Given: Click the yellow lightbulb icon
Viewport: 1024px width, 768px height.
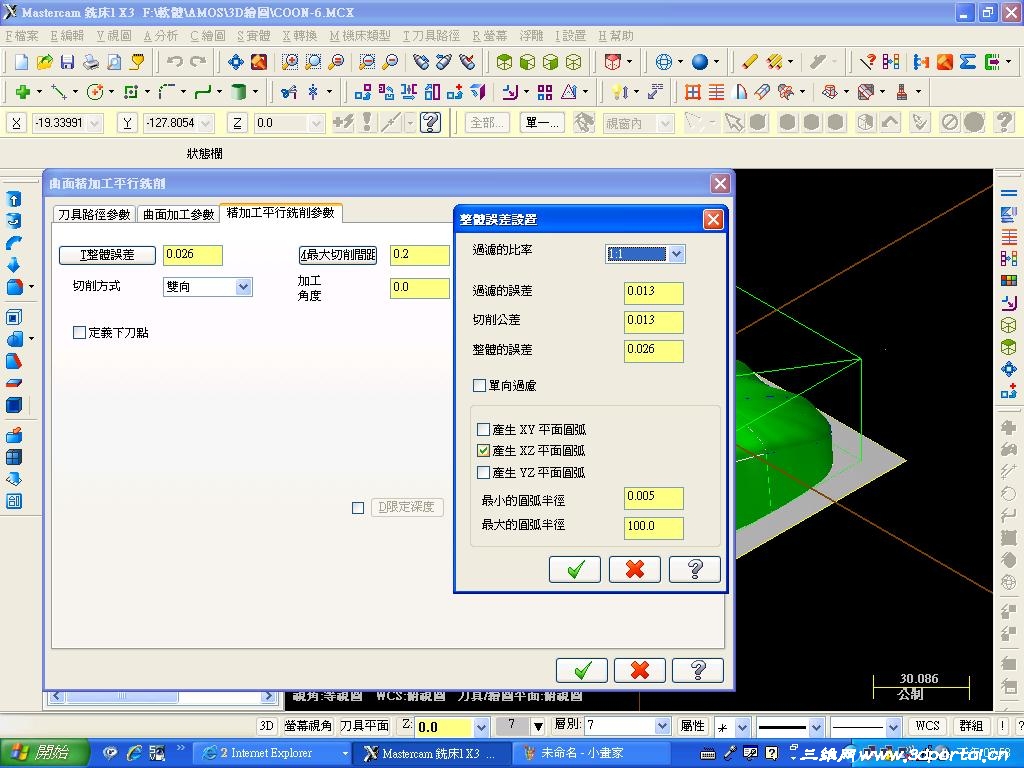Looking at the screenshot, I should [x=618, y=92].
